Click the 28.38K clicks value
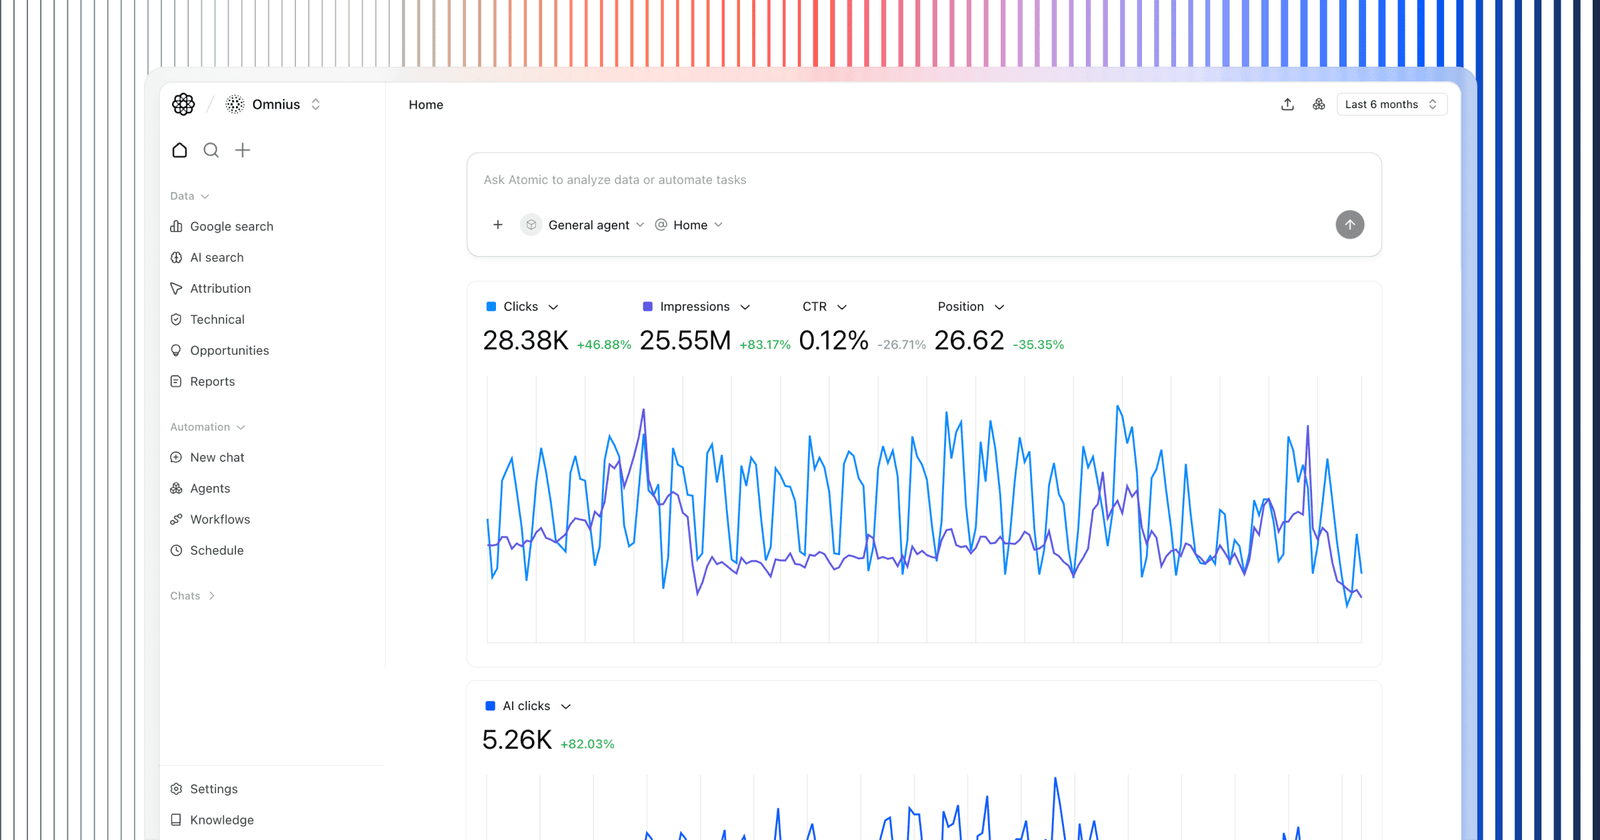Image resolution: width=1600 pixels, height=840 pixels. click(x=526, y=341)
